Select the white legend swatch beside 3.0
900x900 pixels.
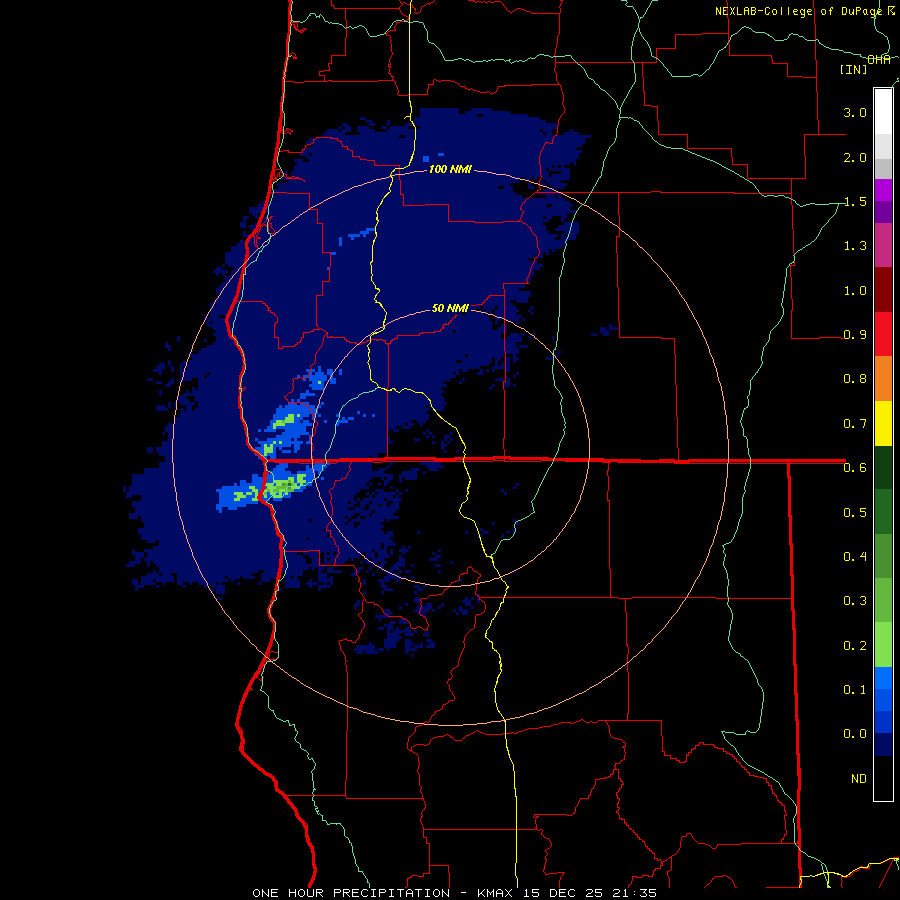[x=883, y=112]
